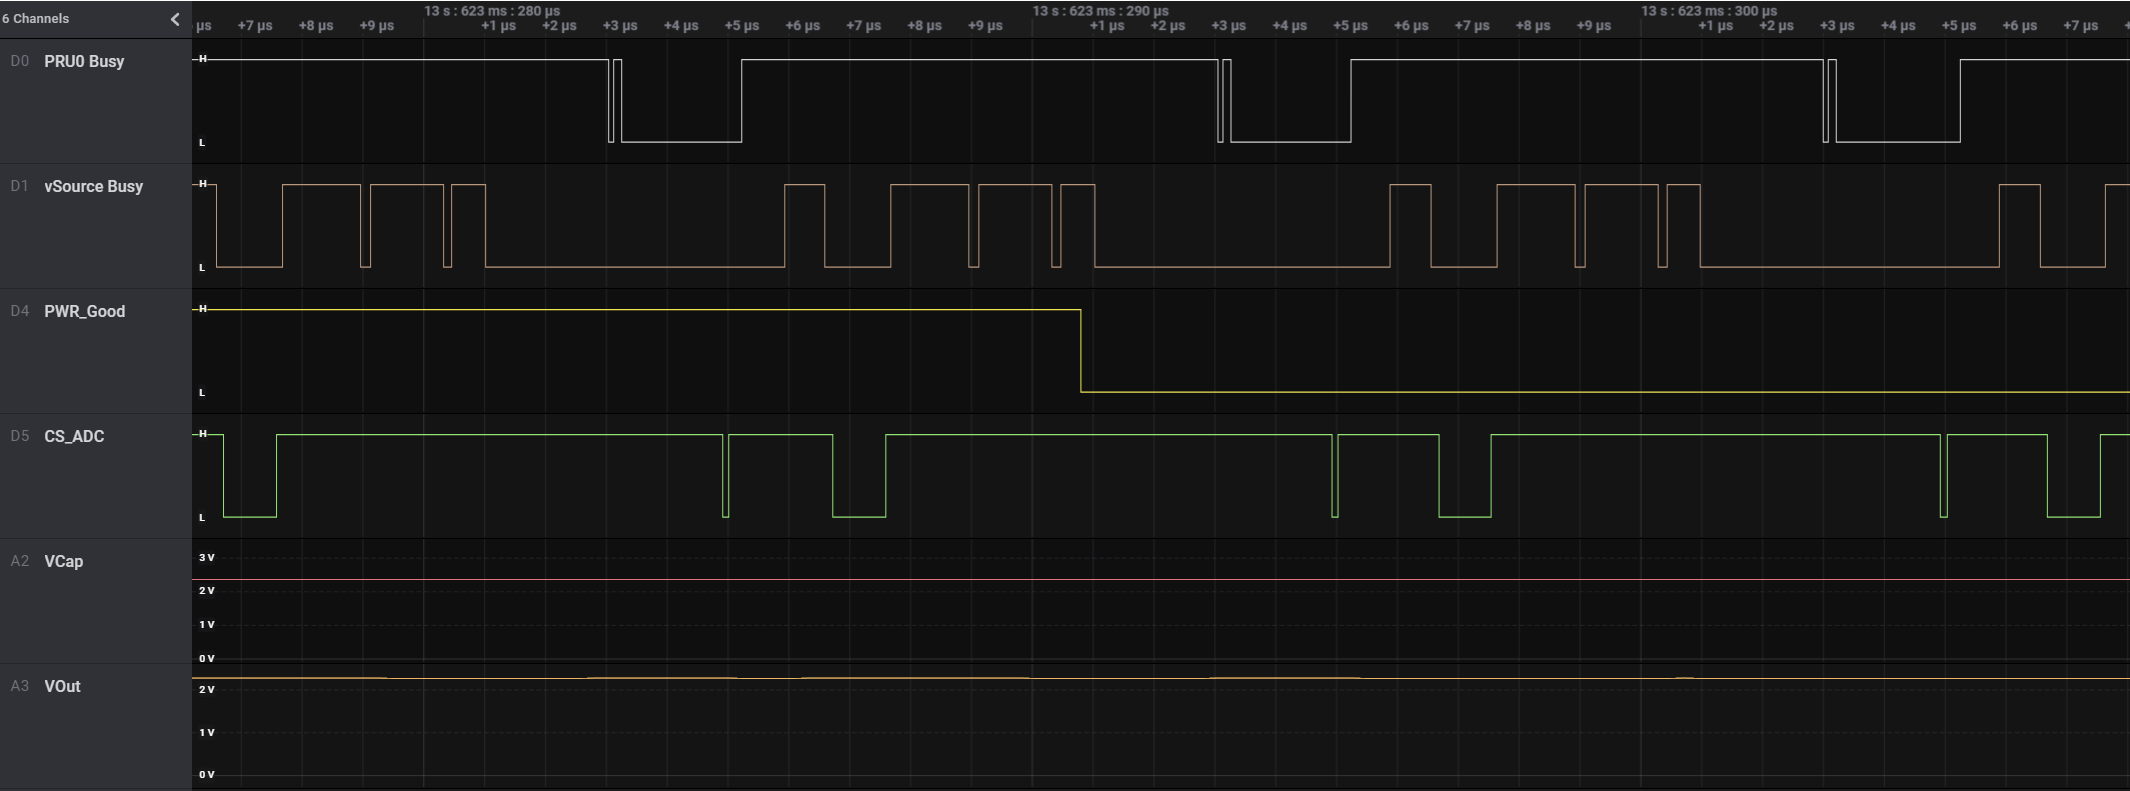Click the D1 channel index tag
Viewport: 2130px width, 791px height.
click(x=20, y=186)
